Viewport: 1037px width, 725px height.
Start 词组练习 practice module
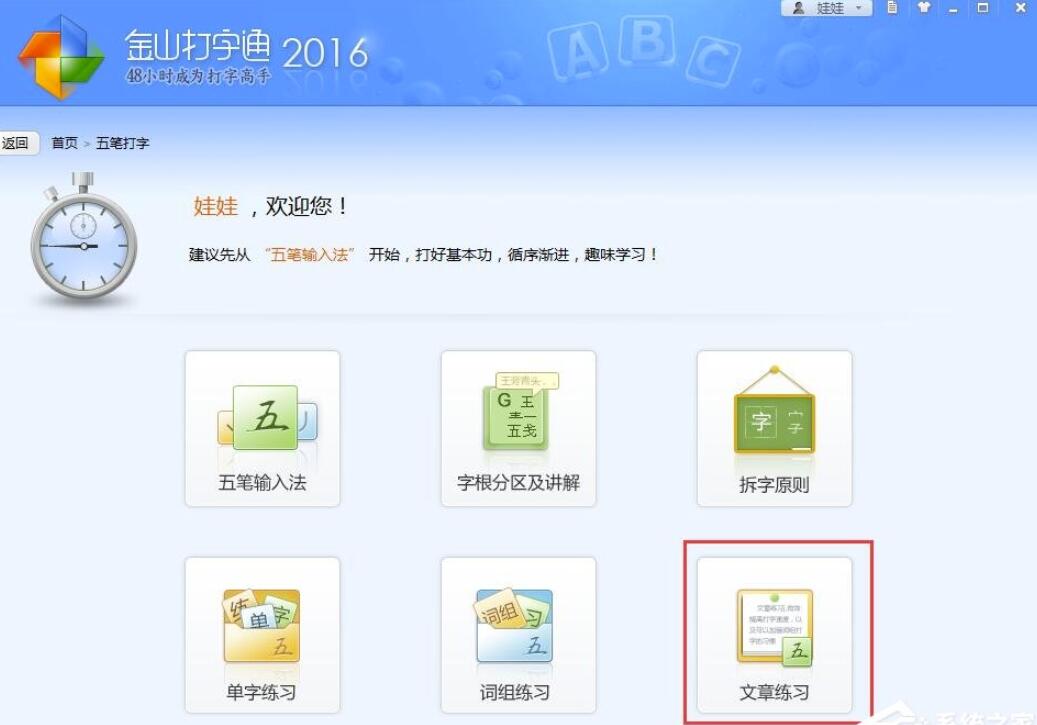click(518, 635)
